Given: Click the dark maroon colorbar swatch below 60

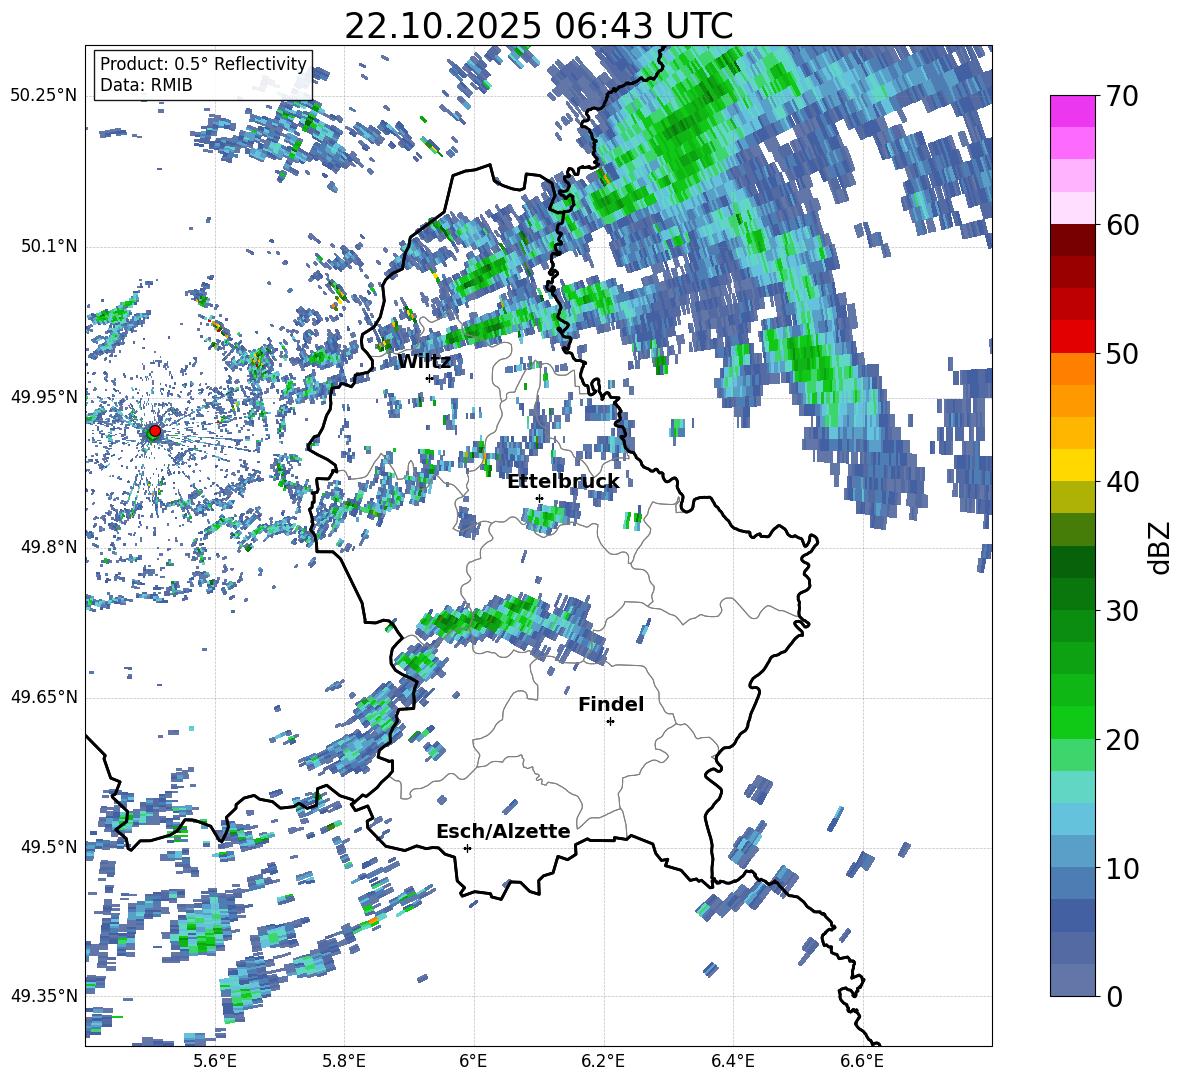Looking at the screenshot, I should 1072,240.
